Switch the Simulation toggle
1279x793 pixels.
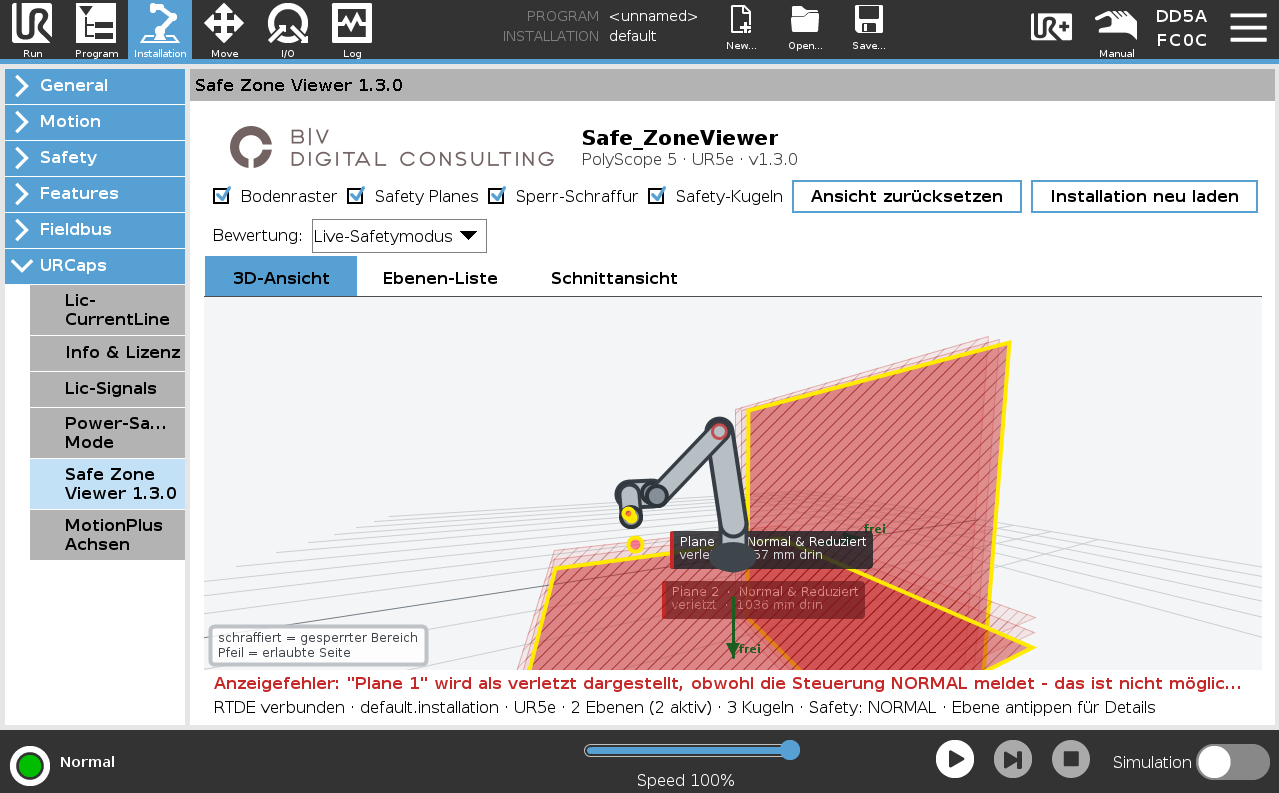click(x=1232, y=762)
